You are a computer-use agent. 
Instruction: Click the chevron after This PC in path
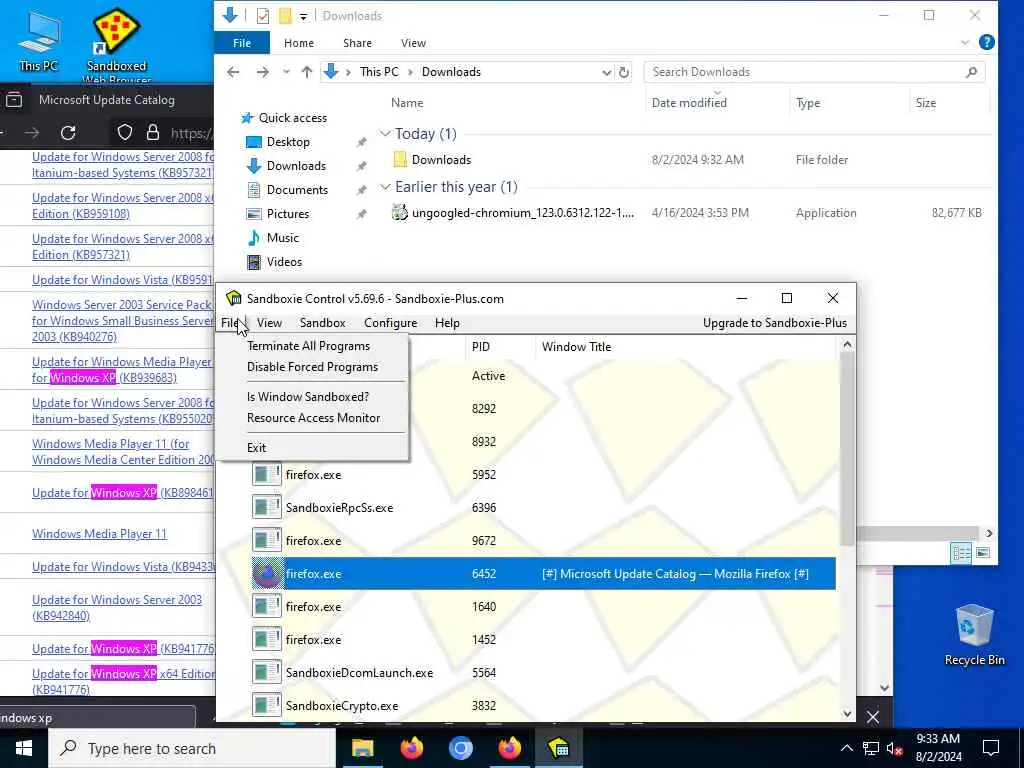411,72
